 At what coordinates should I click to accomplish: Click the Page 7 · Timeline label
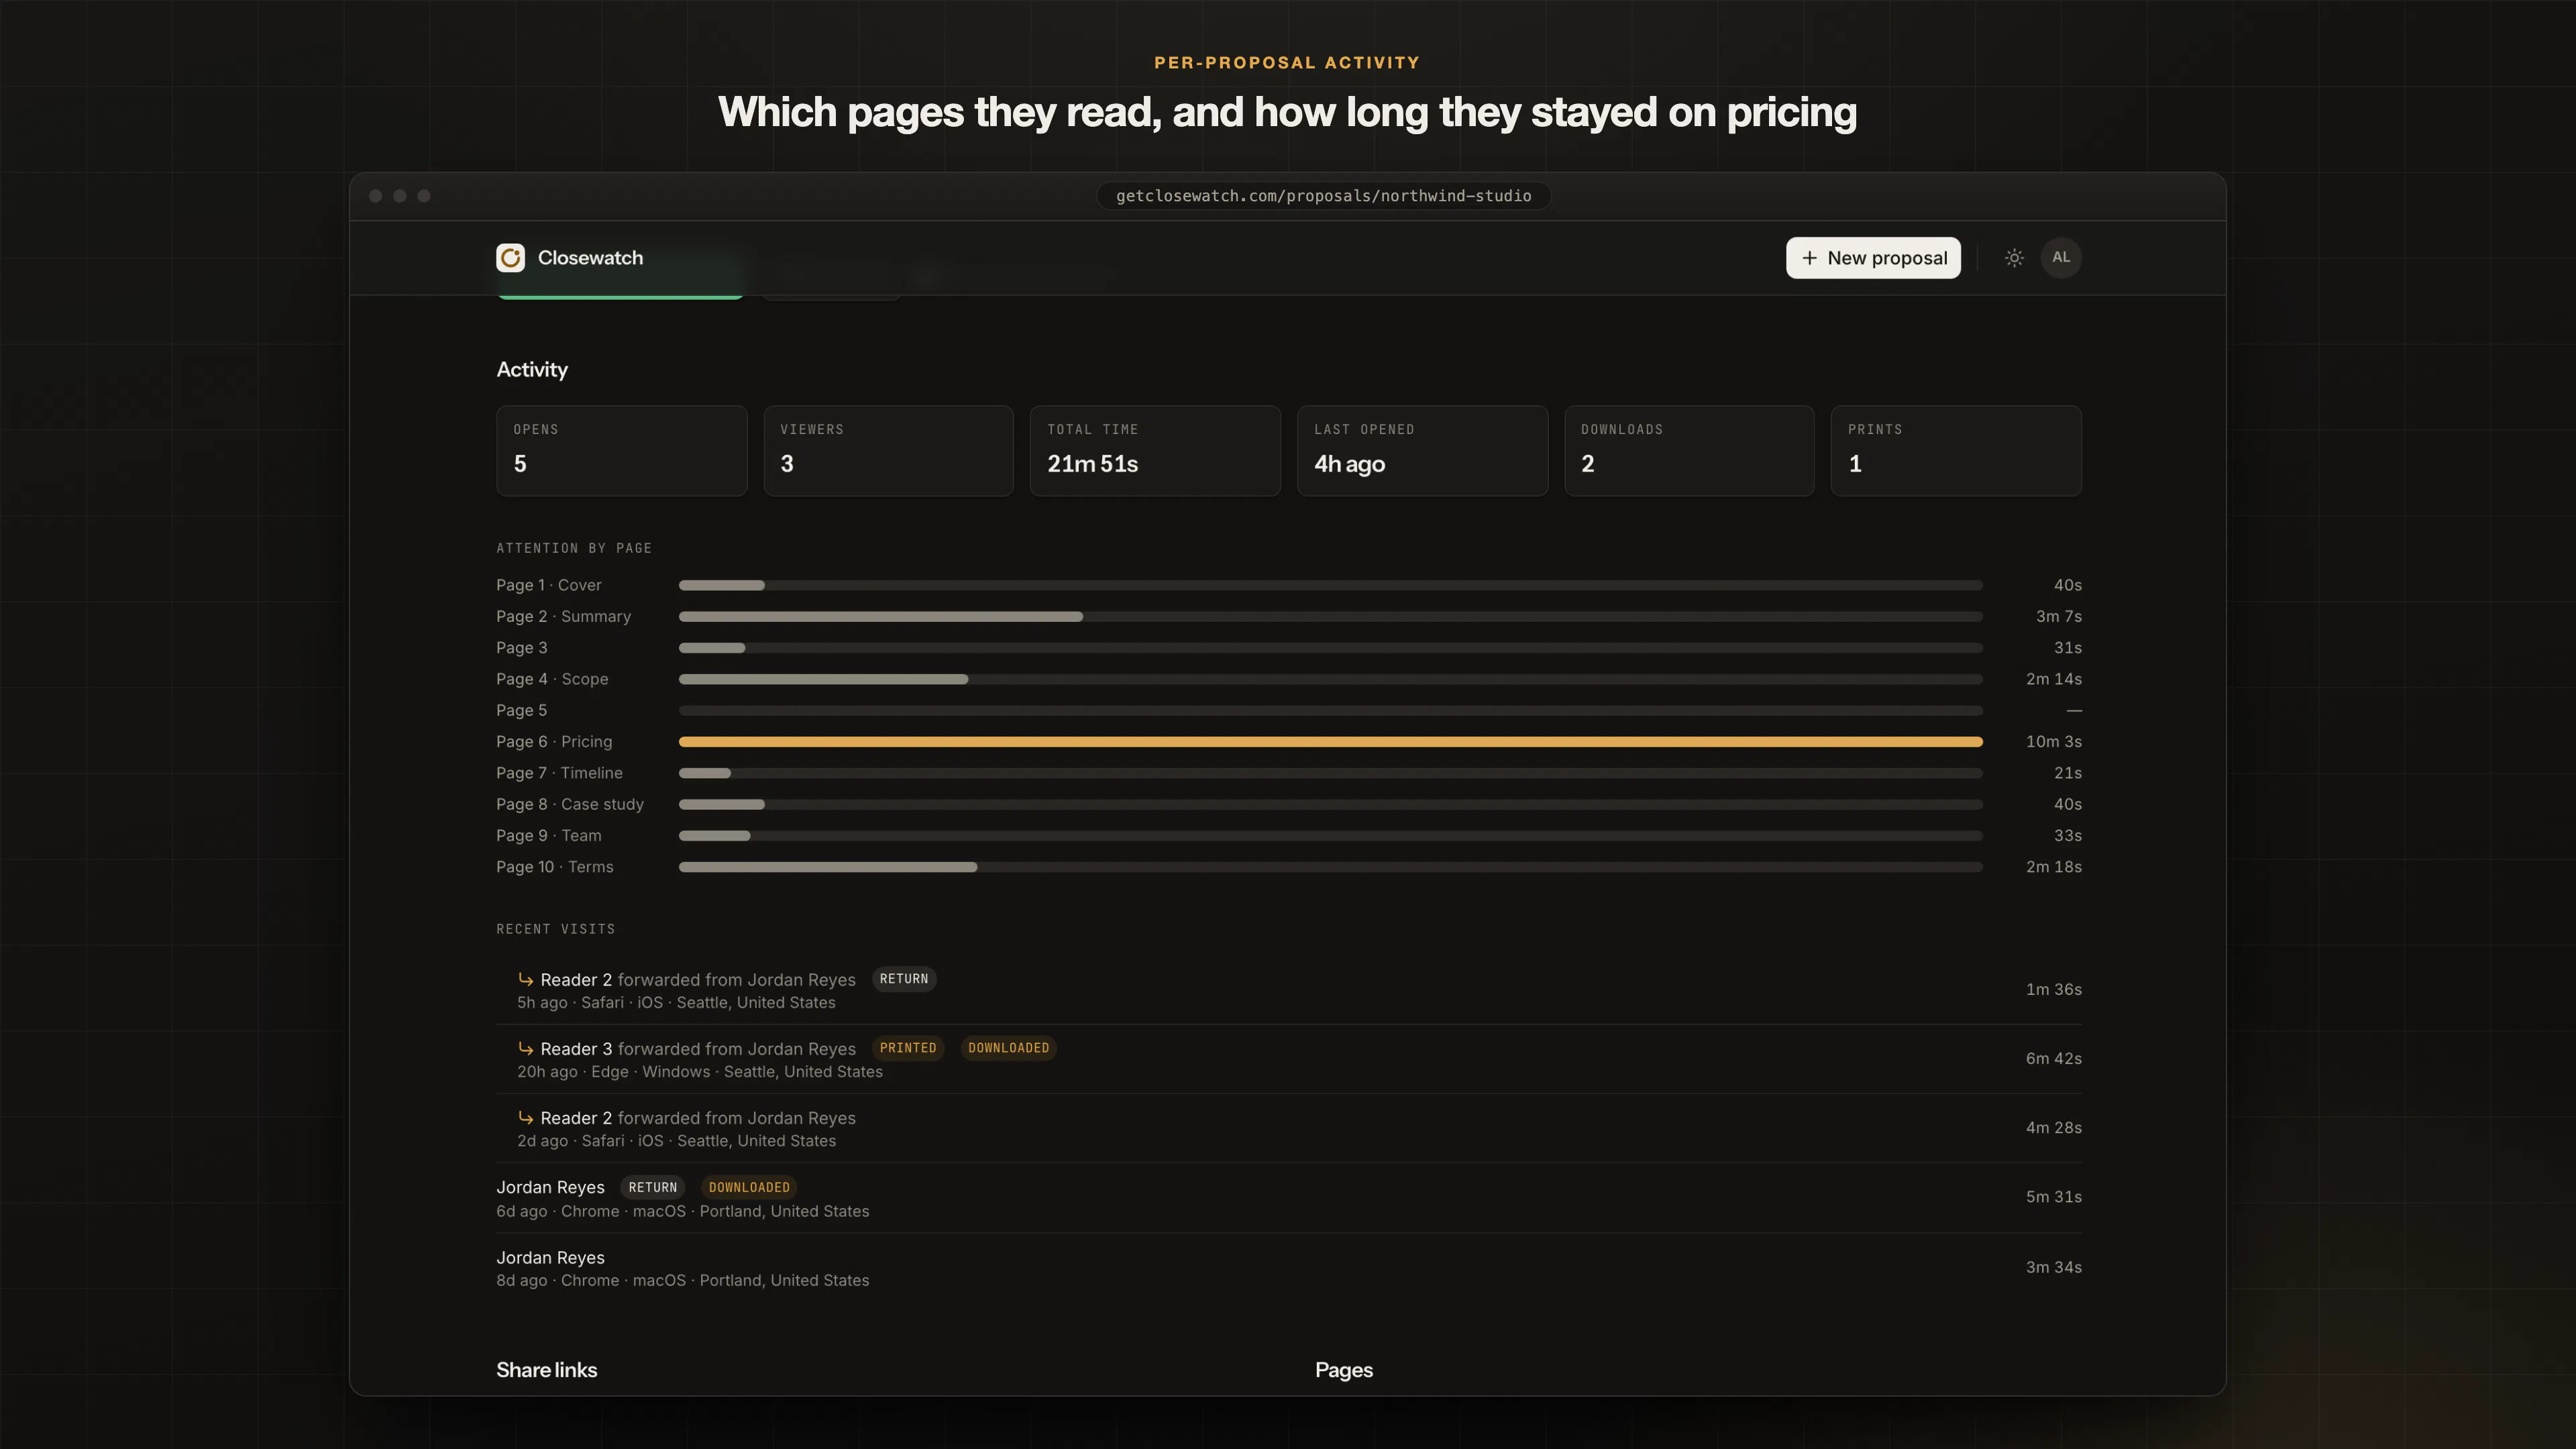click(559, 773)
